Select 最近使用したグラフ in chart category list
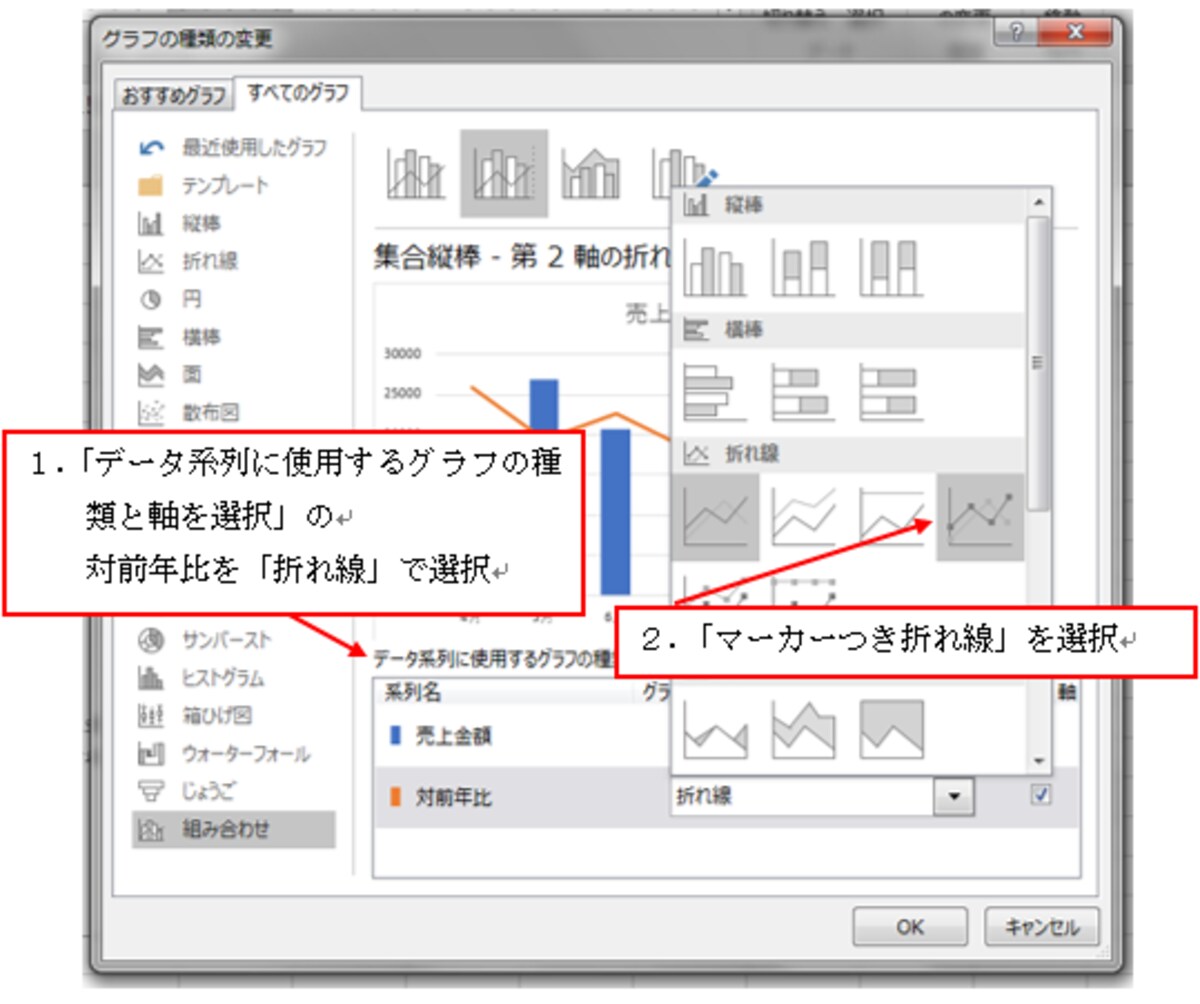 click(x=234, y=148)
